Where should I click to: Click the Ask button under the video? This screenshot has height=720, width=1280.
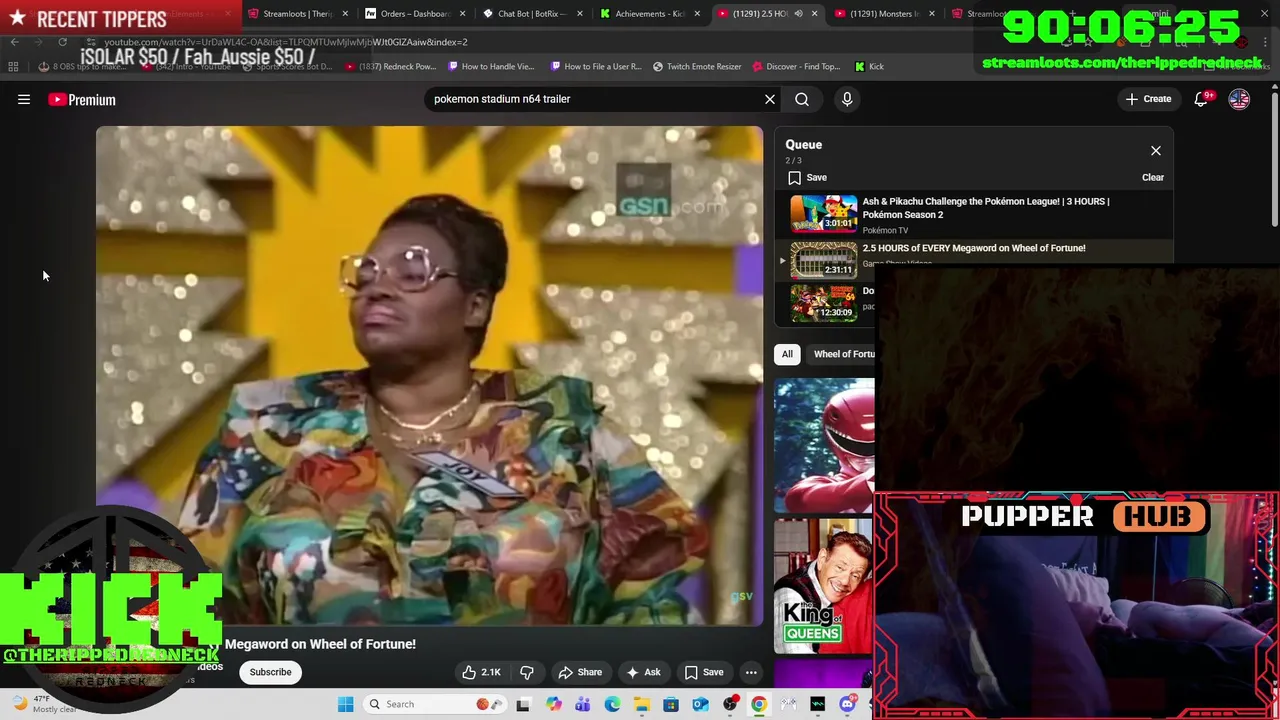tap(643, 672)
